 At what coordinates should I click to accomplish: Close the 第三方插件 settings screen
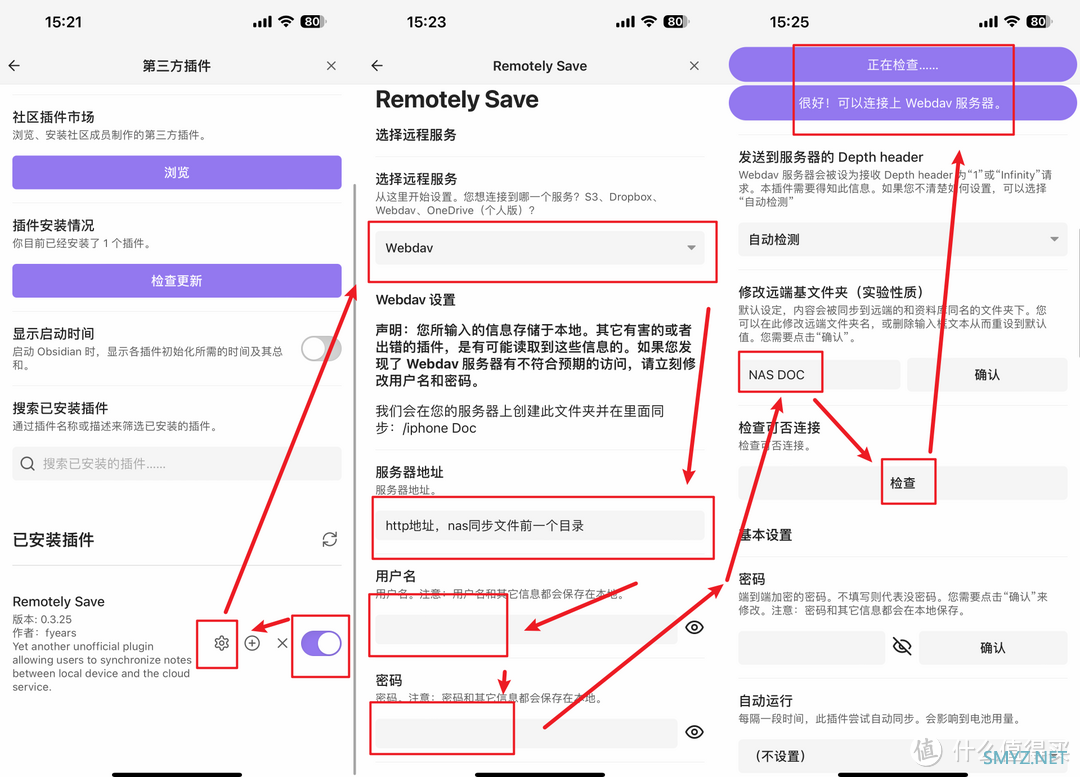click(331, 65)
